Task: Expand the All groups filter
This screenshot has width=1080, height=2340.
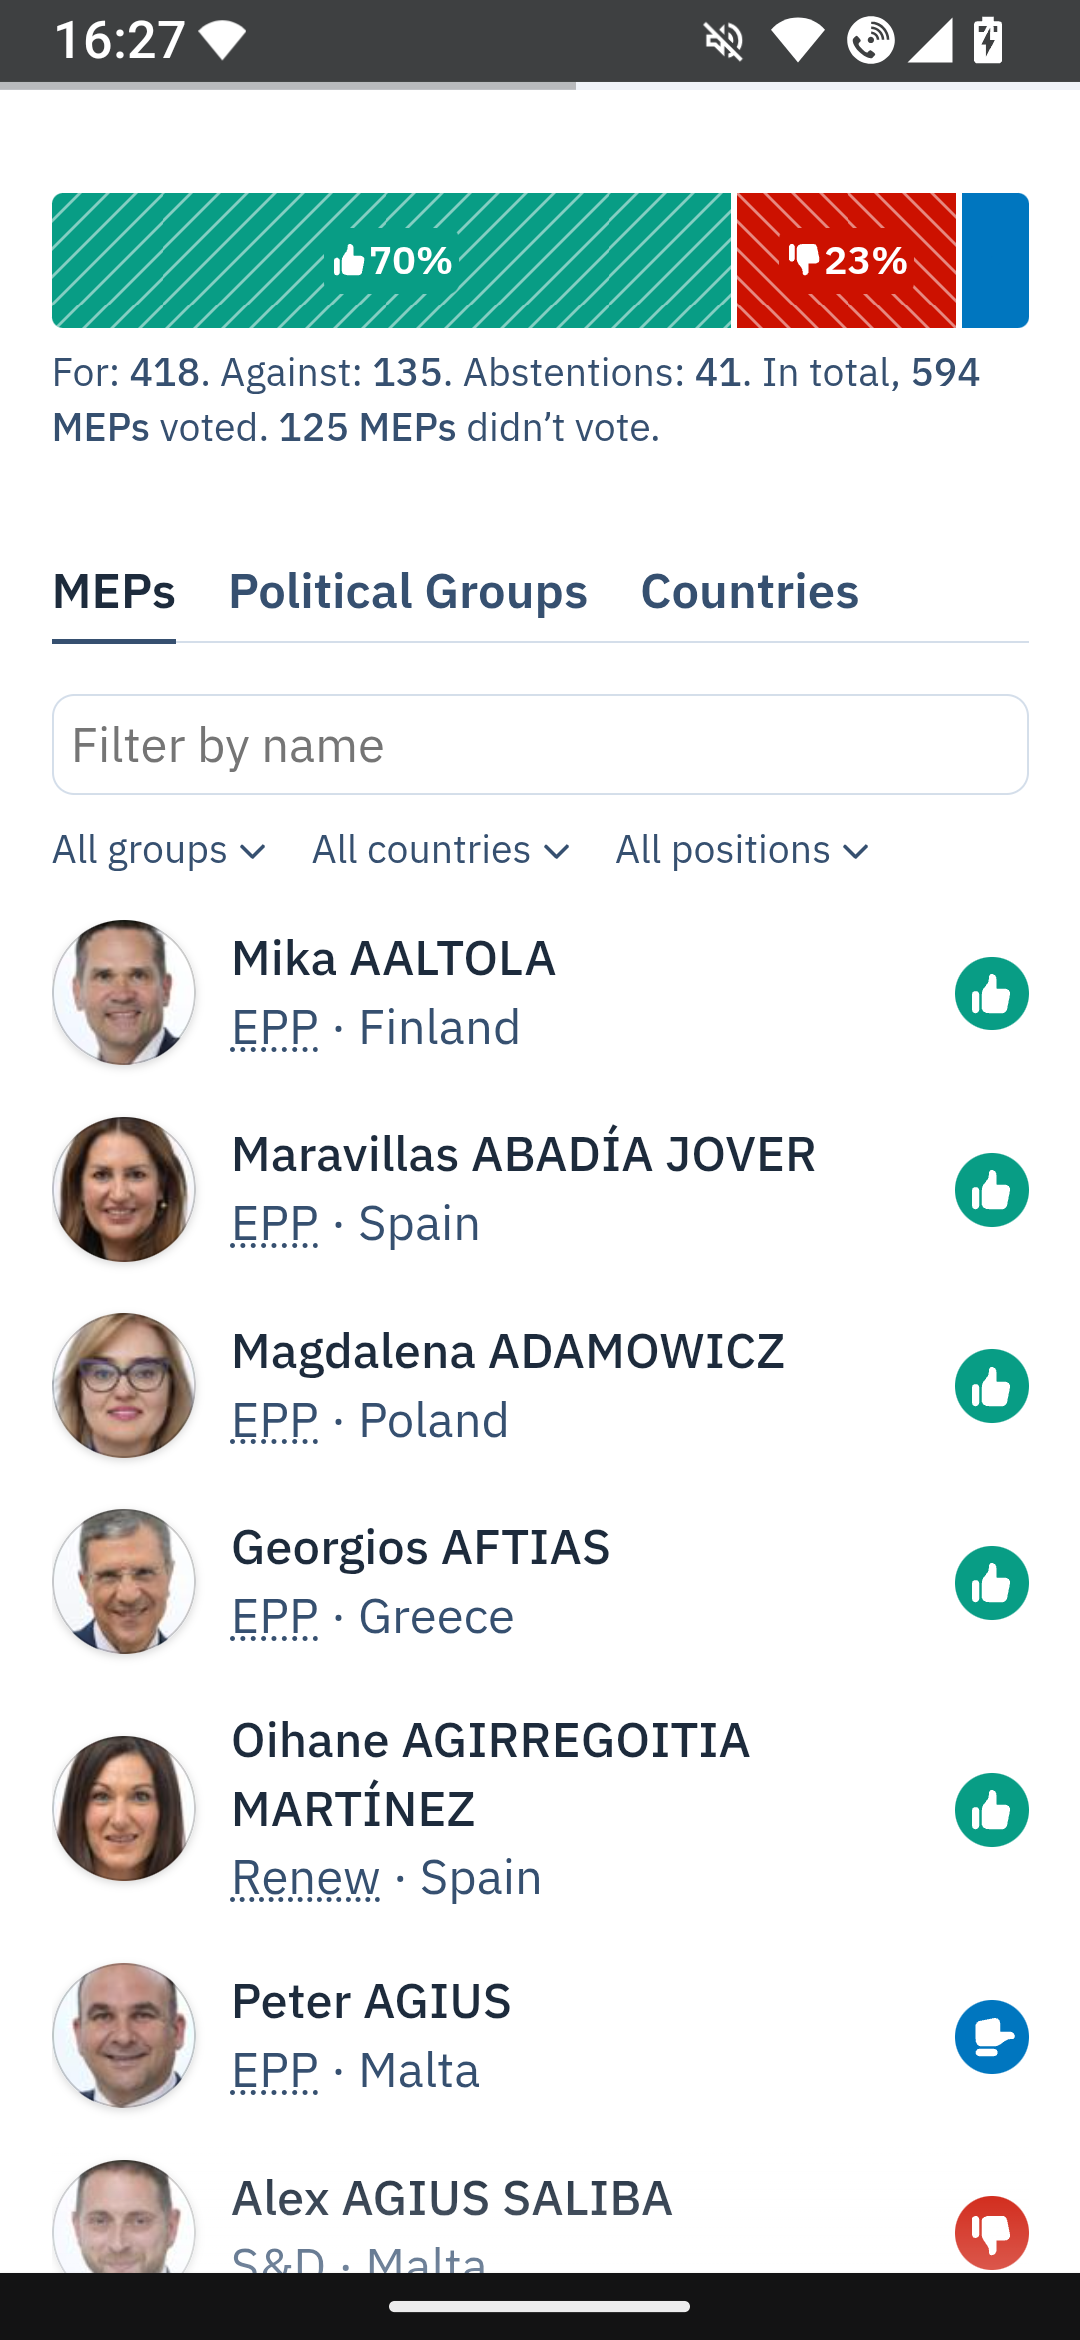Action: coord(159,851)
